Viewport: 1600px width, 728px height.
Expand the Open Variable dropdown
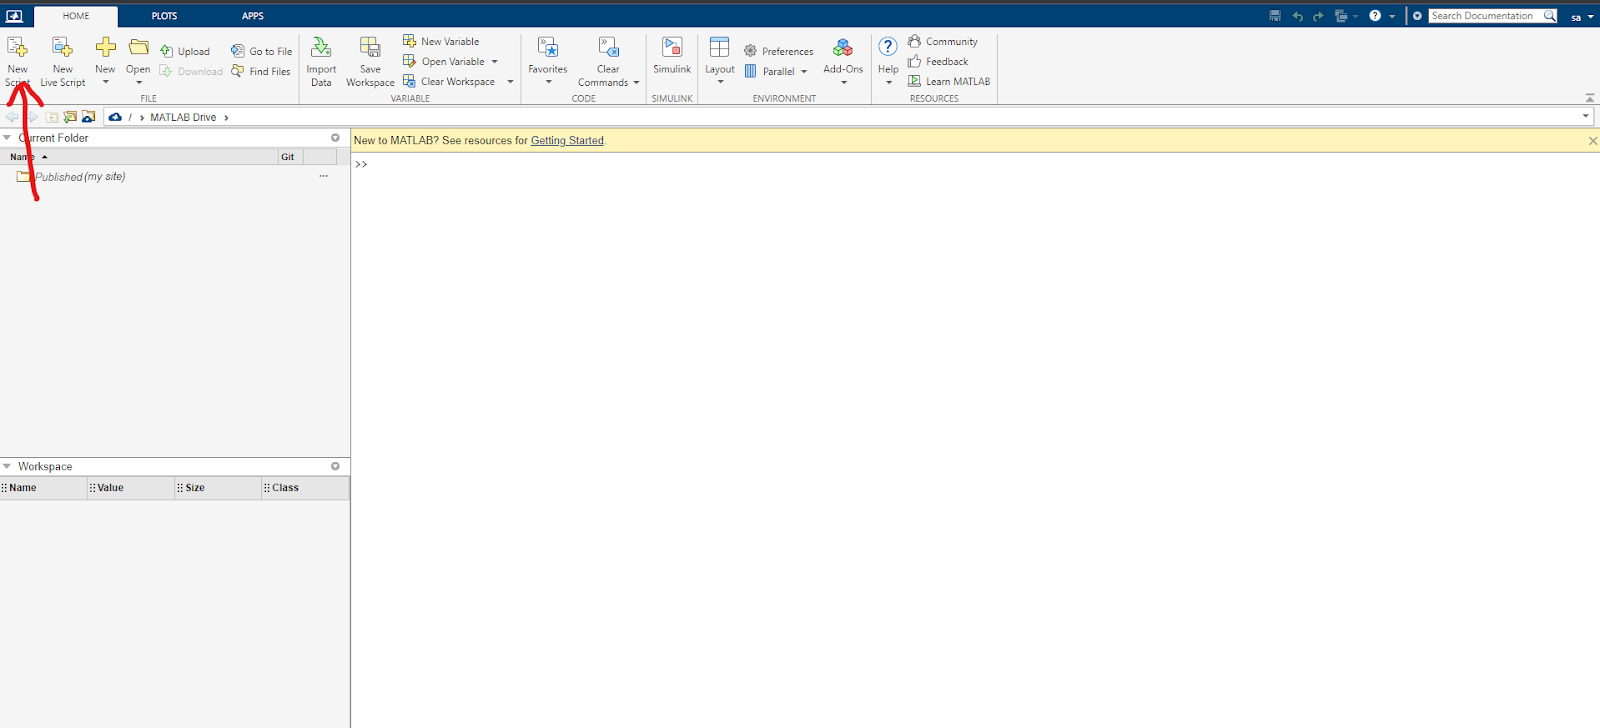tap(494, 62)
